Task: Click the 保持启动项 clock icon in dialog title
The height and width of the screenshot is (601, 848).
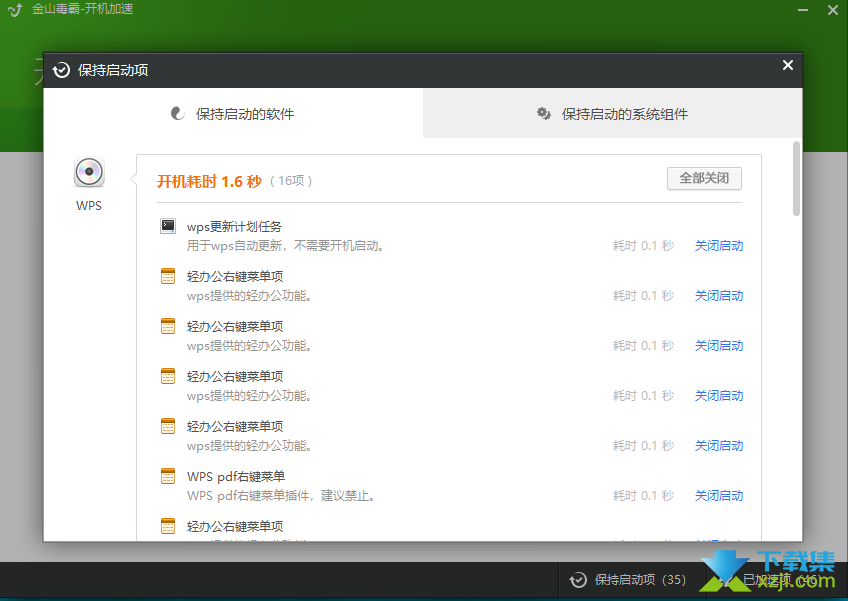Action: 61,70
